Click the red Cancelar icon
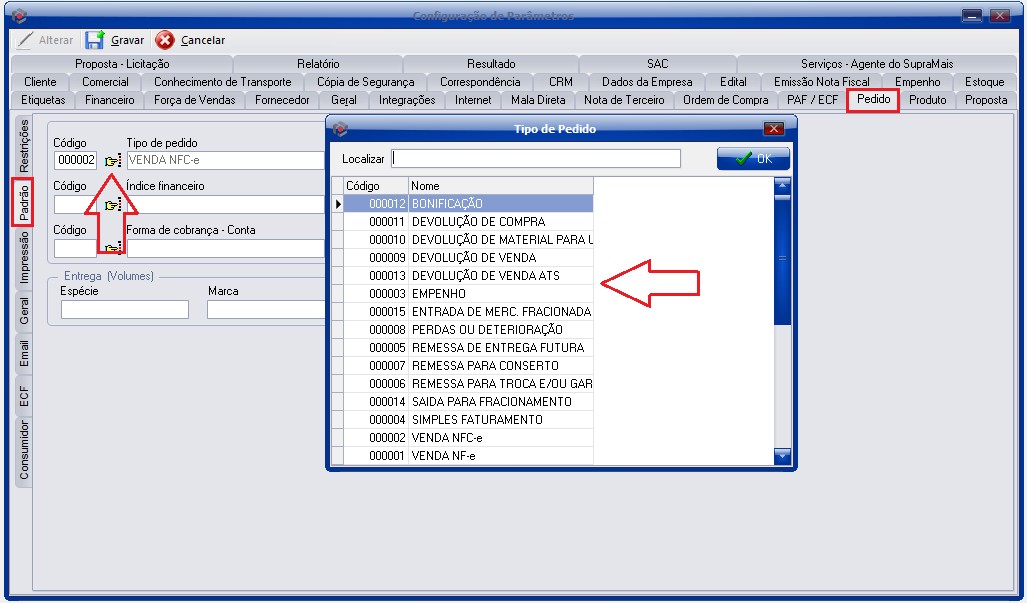Image resolution: width=1027 pixels, height=603 pixels. [x=165, y=40]
